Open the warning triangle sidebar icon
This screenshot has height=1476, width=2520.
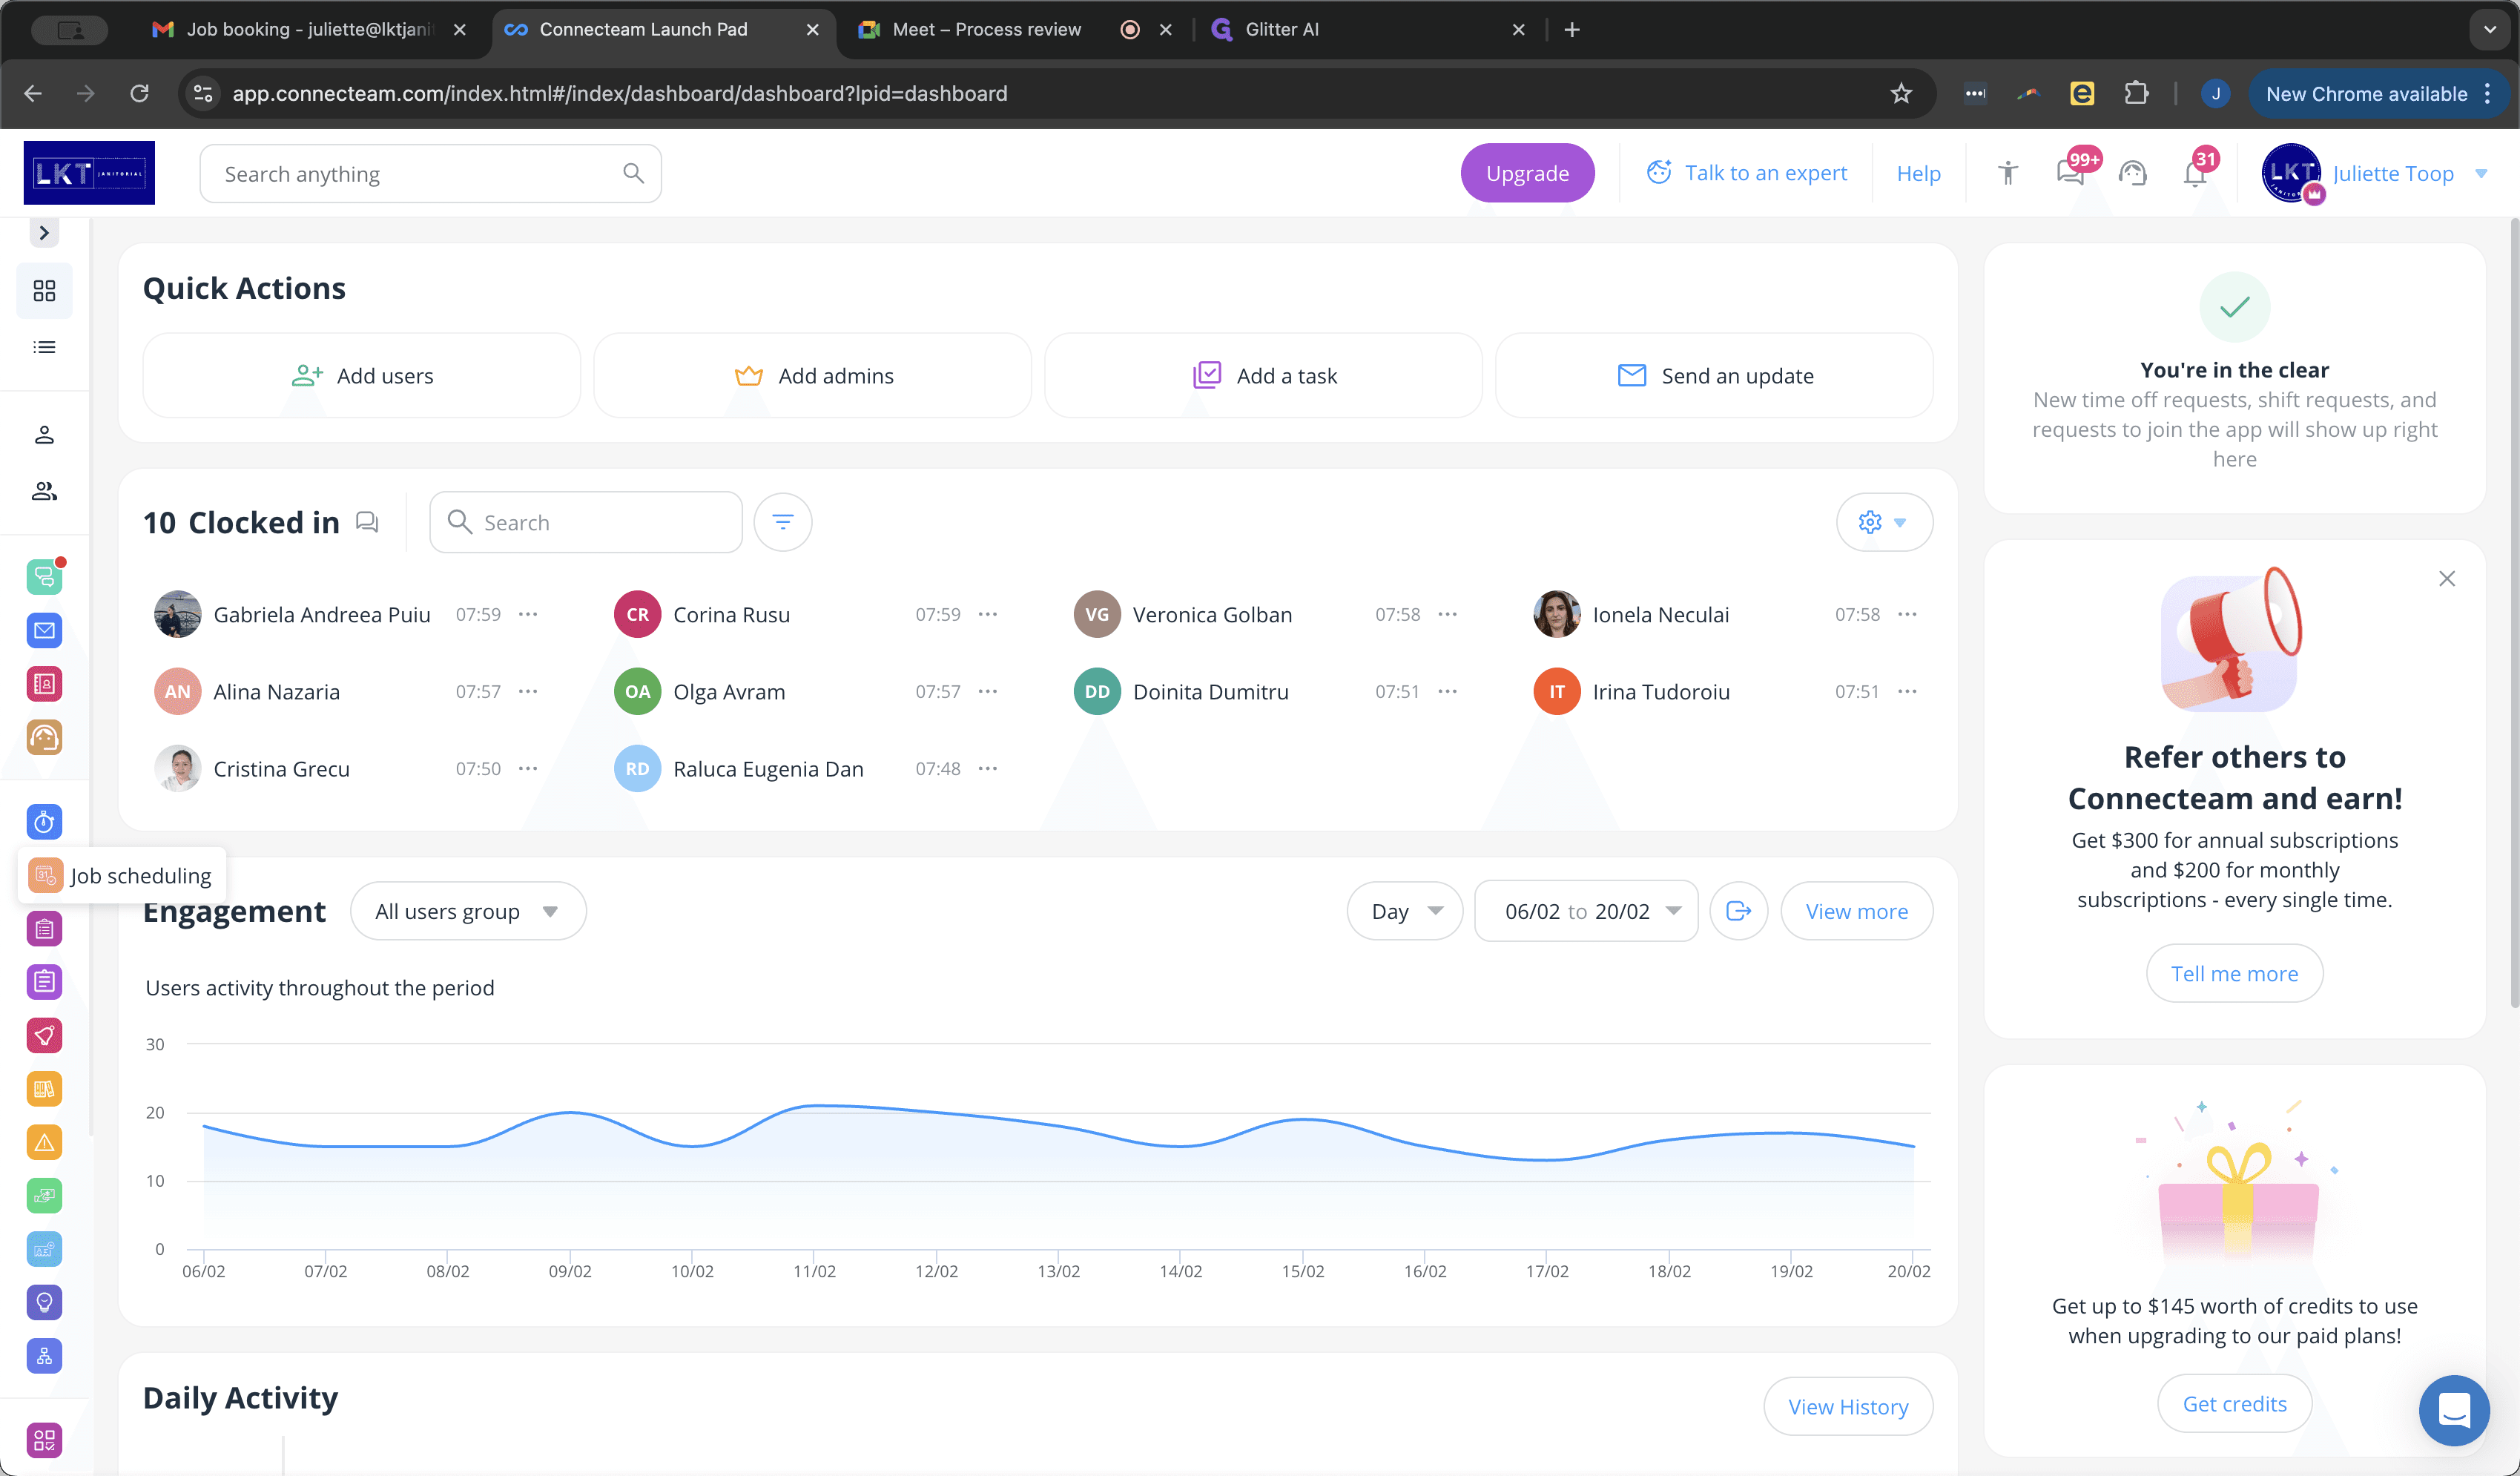44,1142
